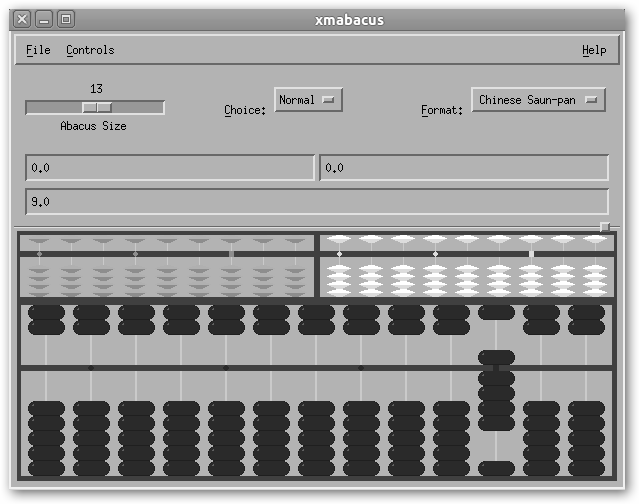
Task: Open the File menu
Action: coord(38,50)
